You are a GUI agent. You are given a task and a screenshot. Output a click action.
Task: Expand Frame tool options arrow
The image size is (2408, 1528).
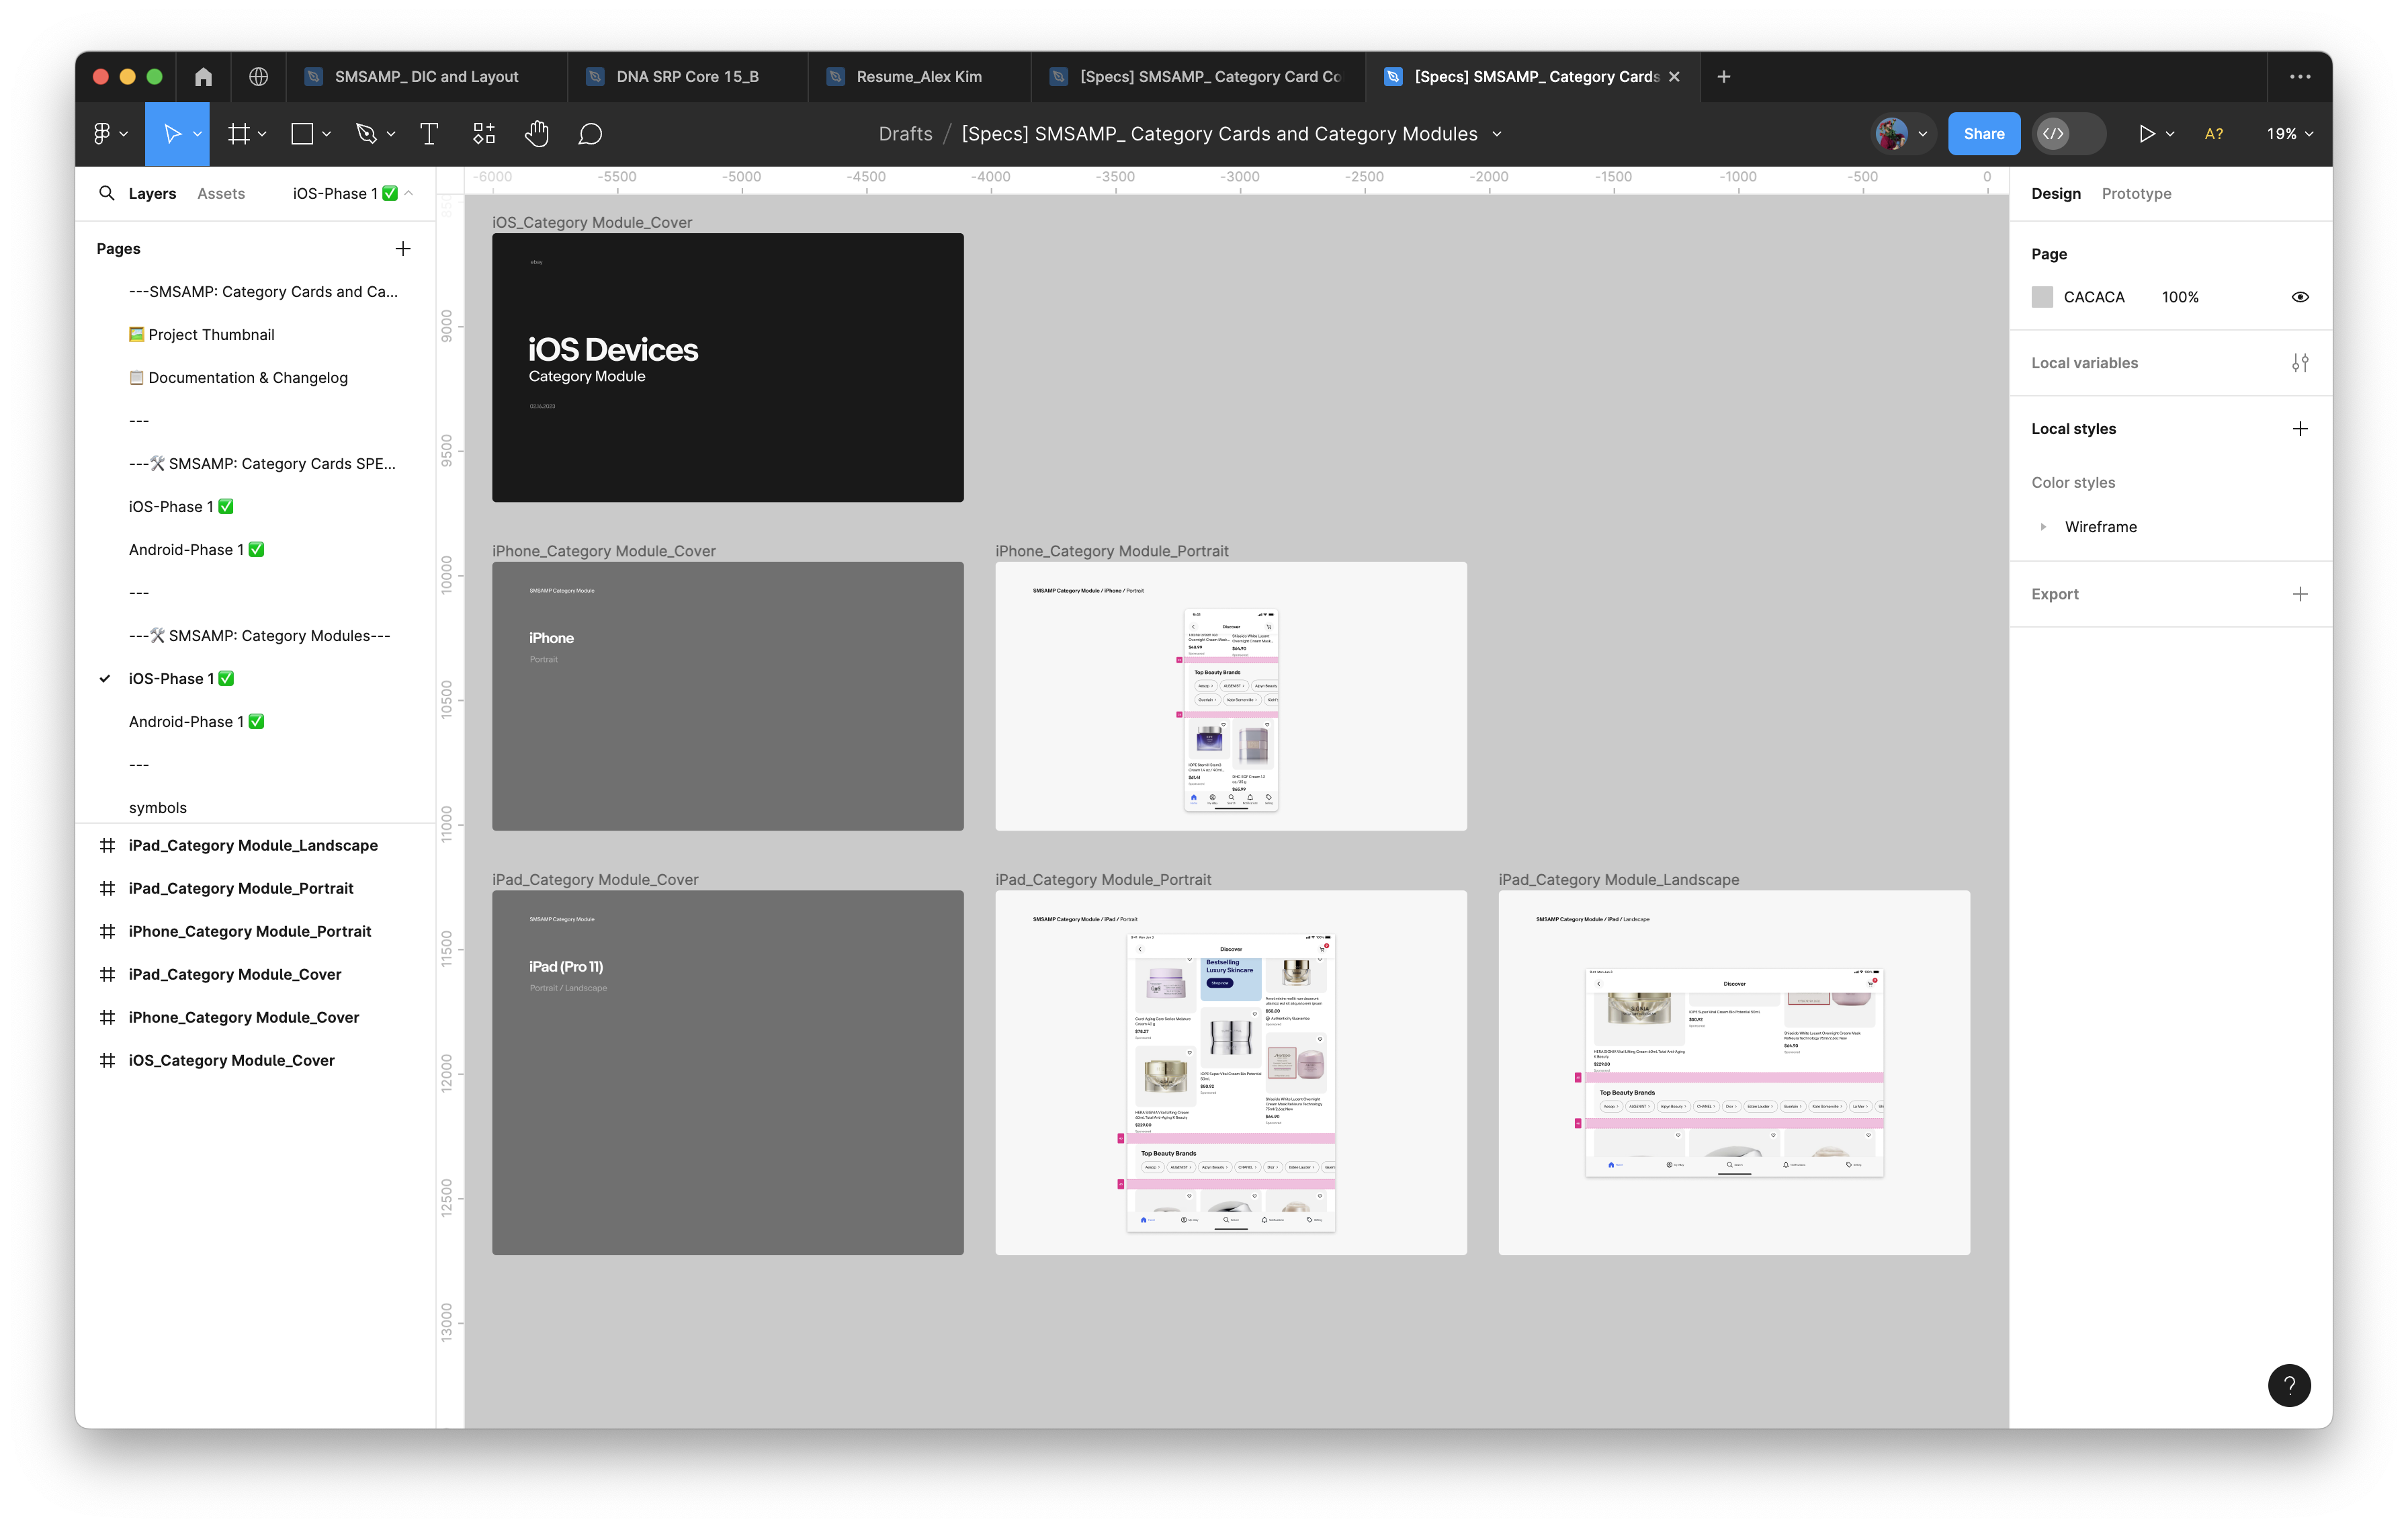pos(262,134)
